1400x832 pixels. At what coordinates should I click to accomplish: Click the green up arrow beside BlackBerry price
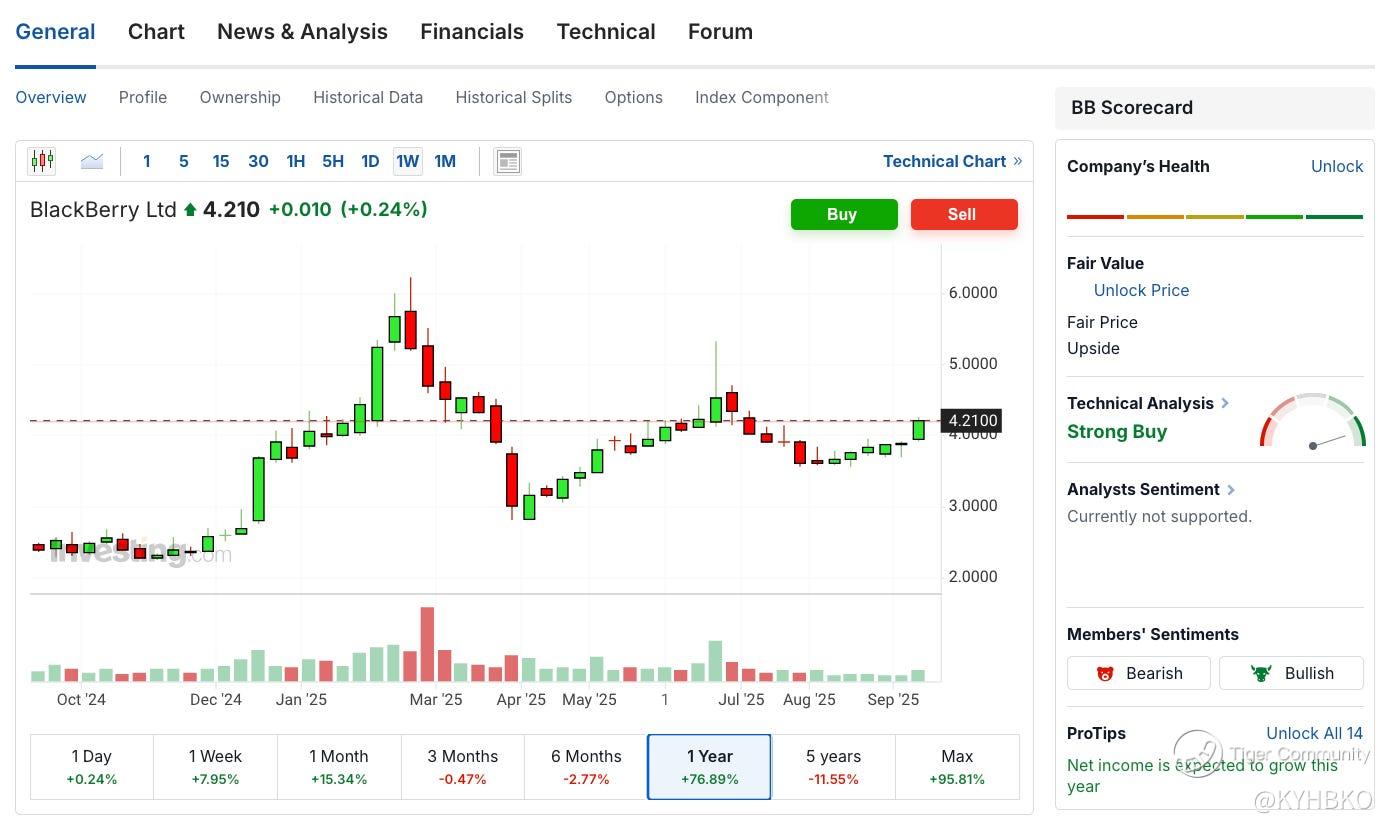point(190,210)
